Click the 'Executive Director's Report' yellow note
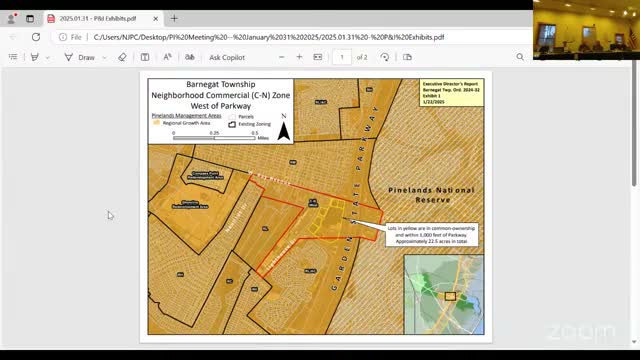640x360 pixels. coord(451,93)
